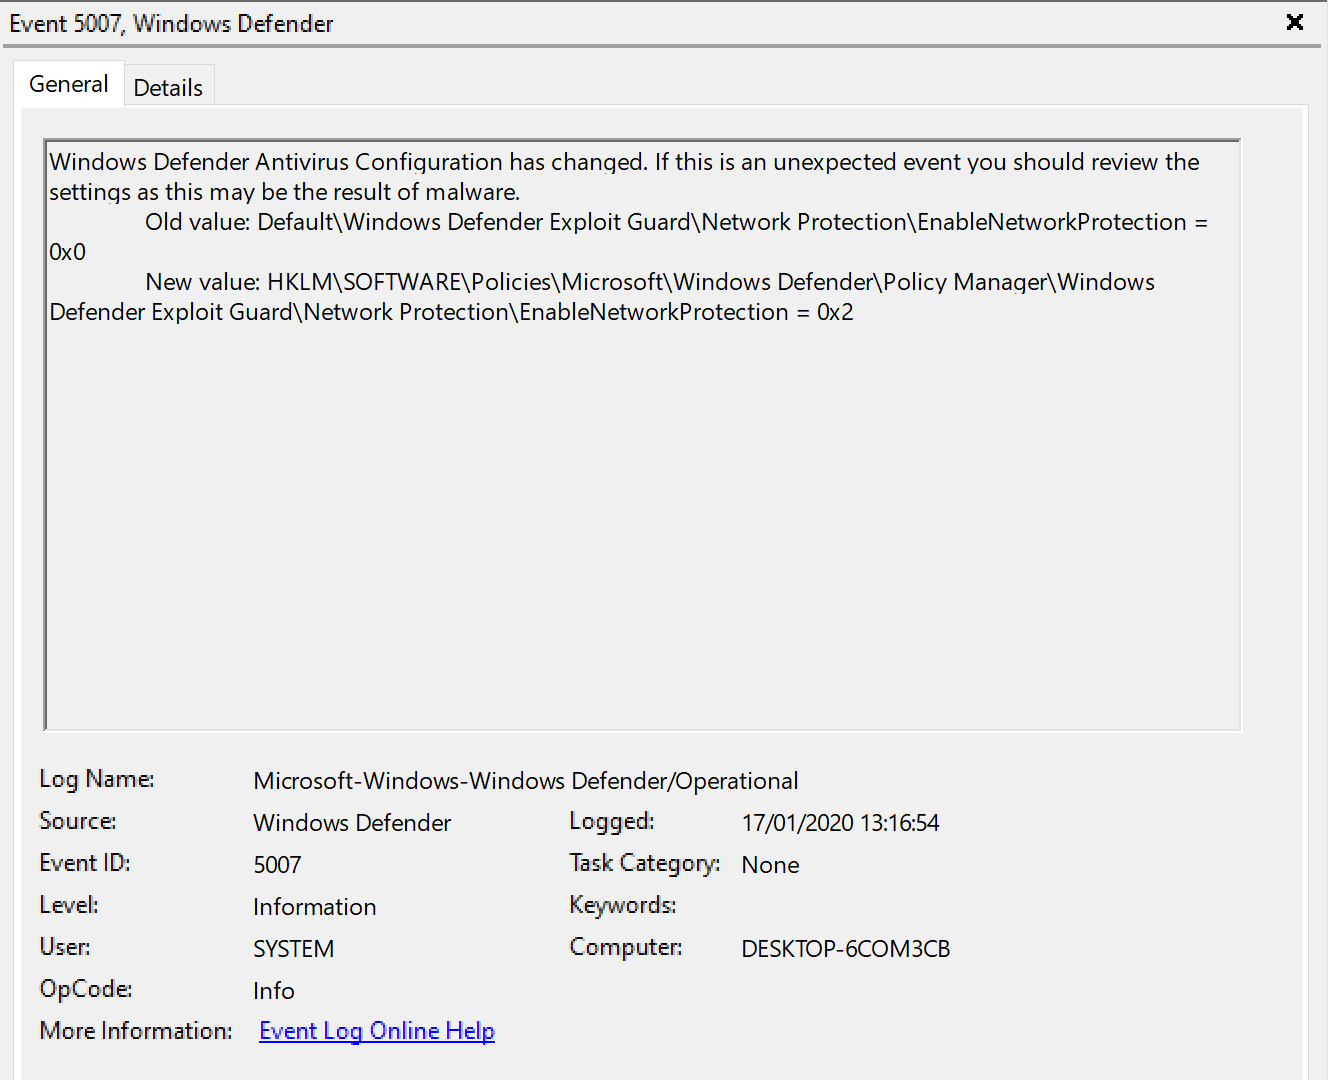Switch to the Details tab

168,88
